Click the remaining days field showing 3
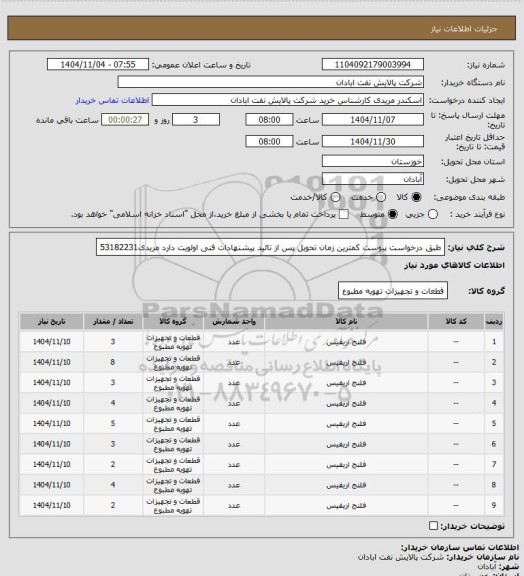This screenshot has height=576, width=524. (x=196, y=120)
